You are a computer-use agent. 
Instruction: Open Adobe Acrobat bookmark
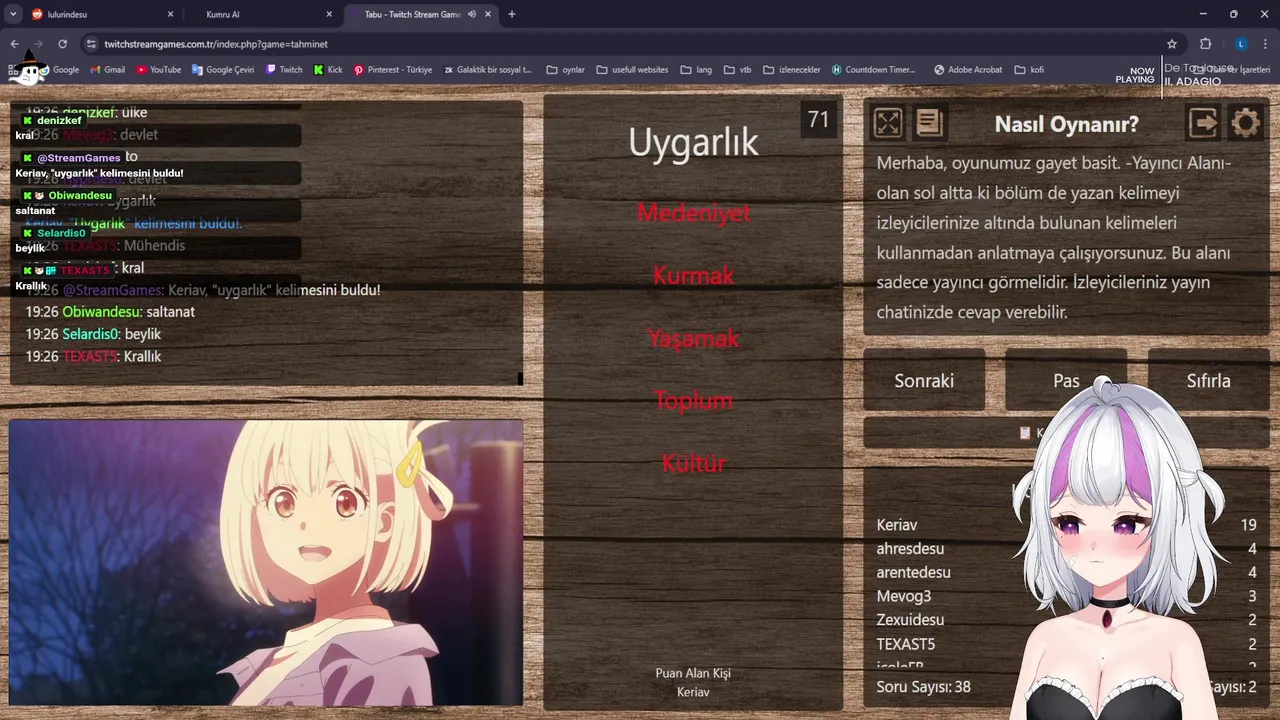point(968,70)
